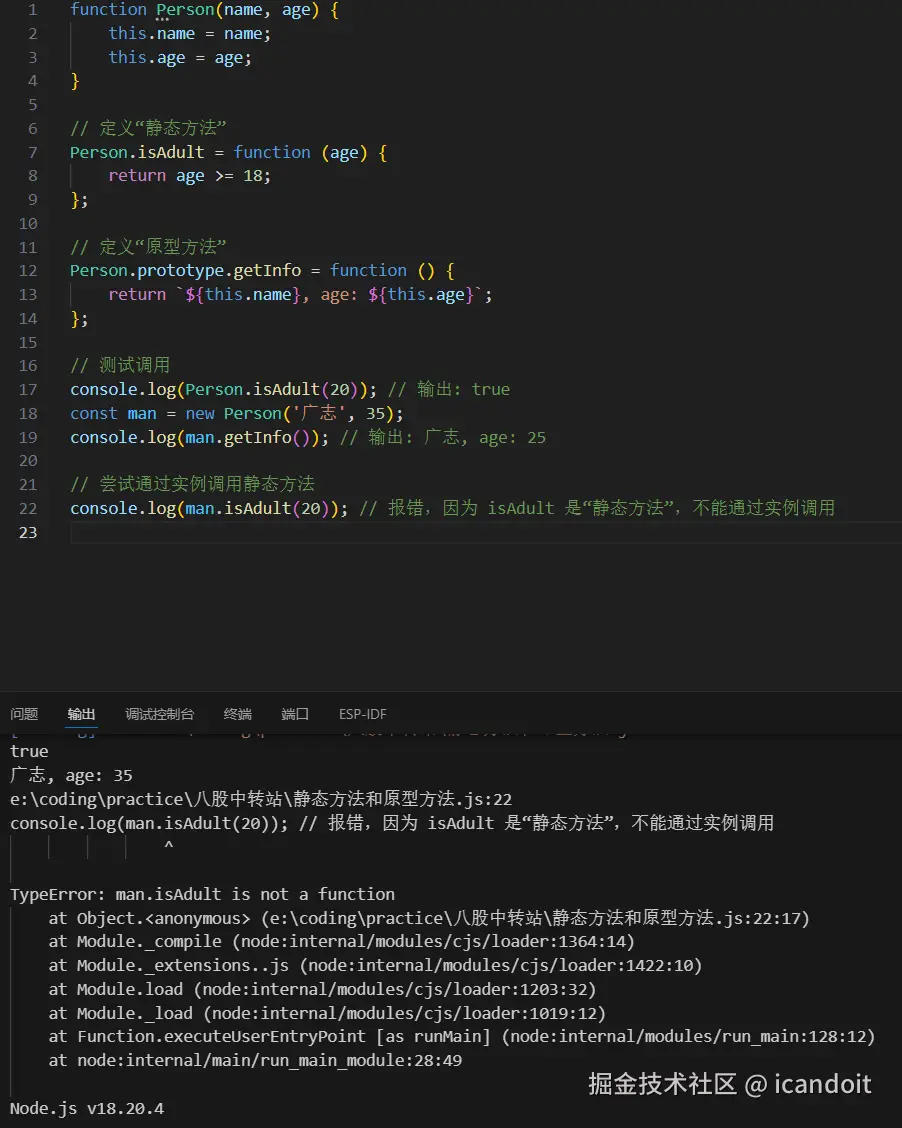Click the comment '测试调用'

coord(120,365)
